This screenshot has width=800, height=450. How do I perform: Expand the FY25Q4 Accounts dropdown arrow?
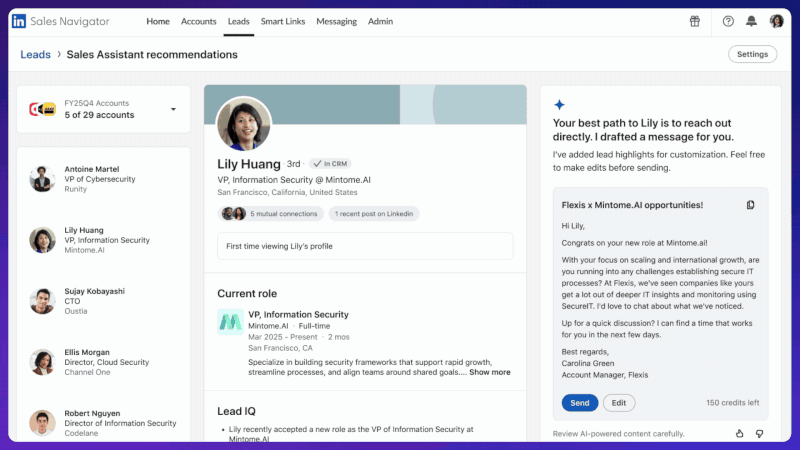[x=173, y=109]
